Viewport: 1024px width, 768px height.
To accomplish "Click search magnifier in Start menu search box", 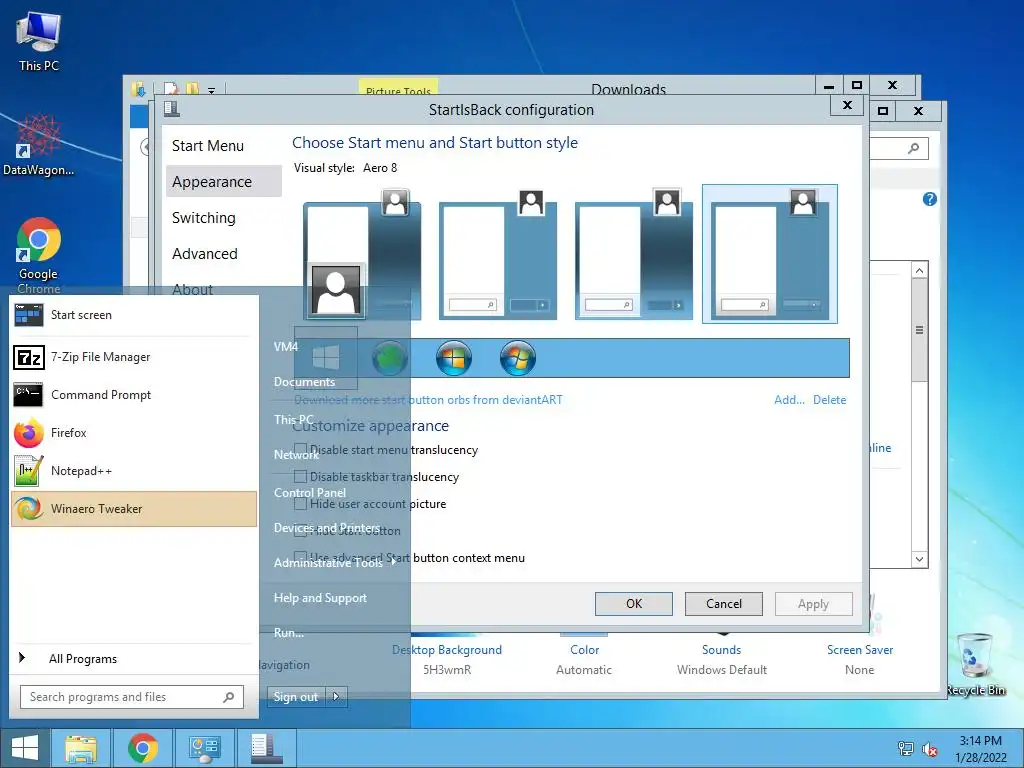I will pos(229,697).
